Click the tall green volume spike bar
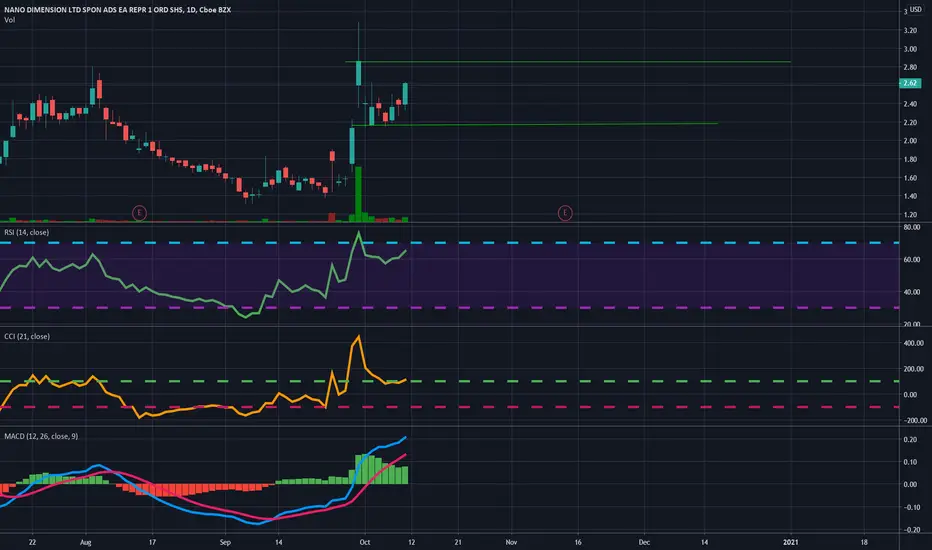932x550 pixels. pos(358,194)
